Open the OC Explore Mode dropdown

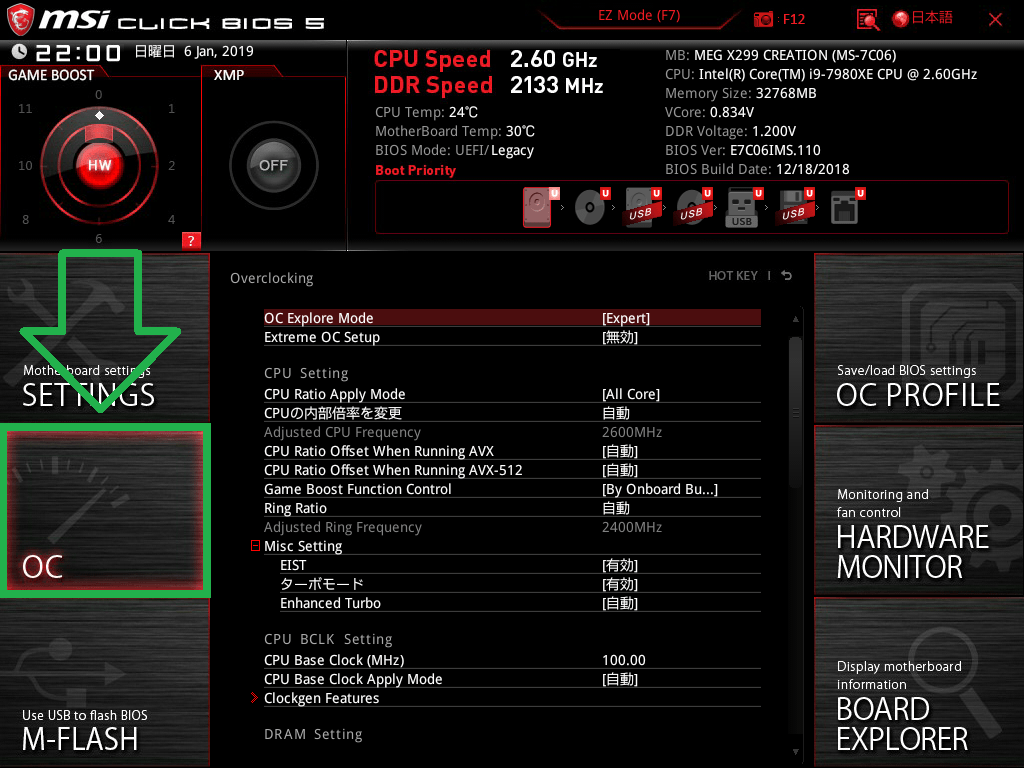pos(625,318)
